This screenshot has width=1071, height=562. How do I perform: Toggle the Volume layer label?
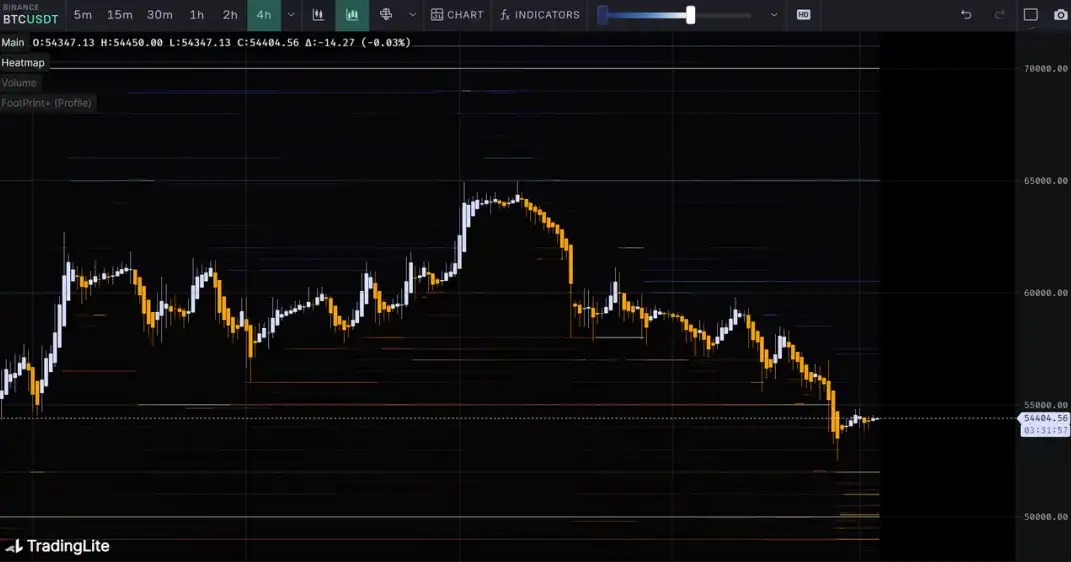[19, 83]
